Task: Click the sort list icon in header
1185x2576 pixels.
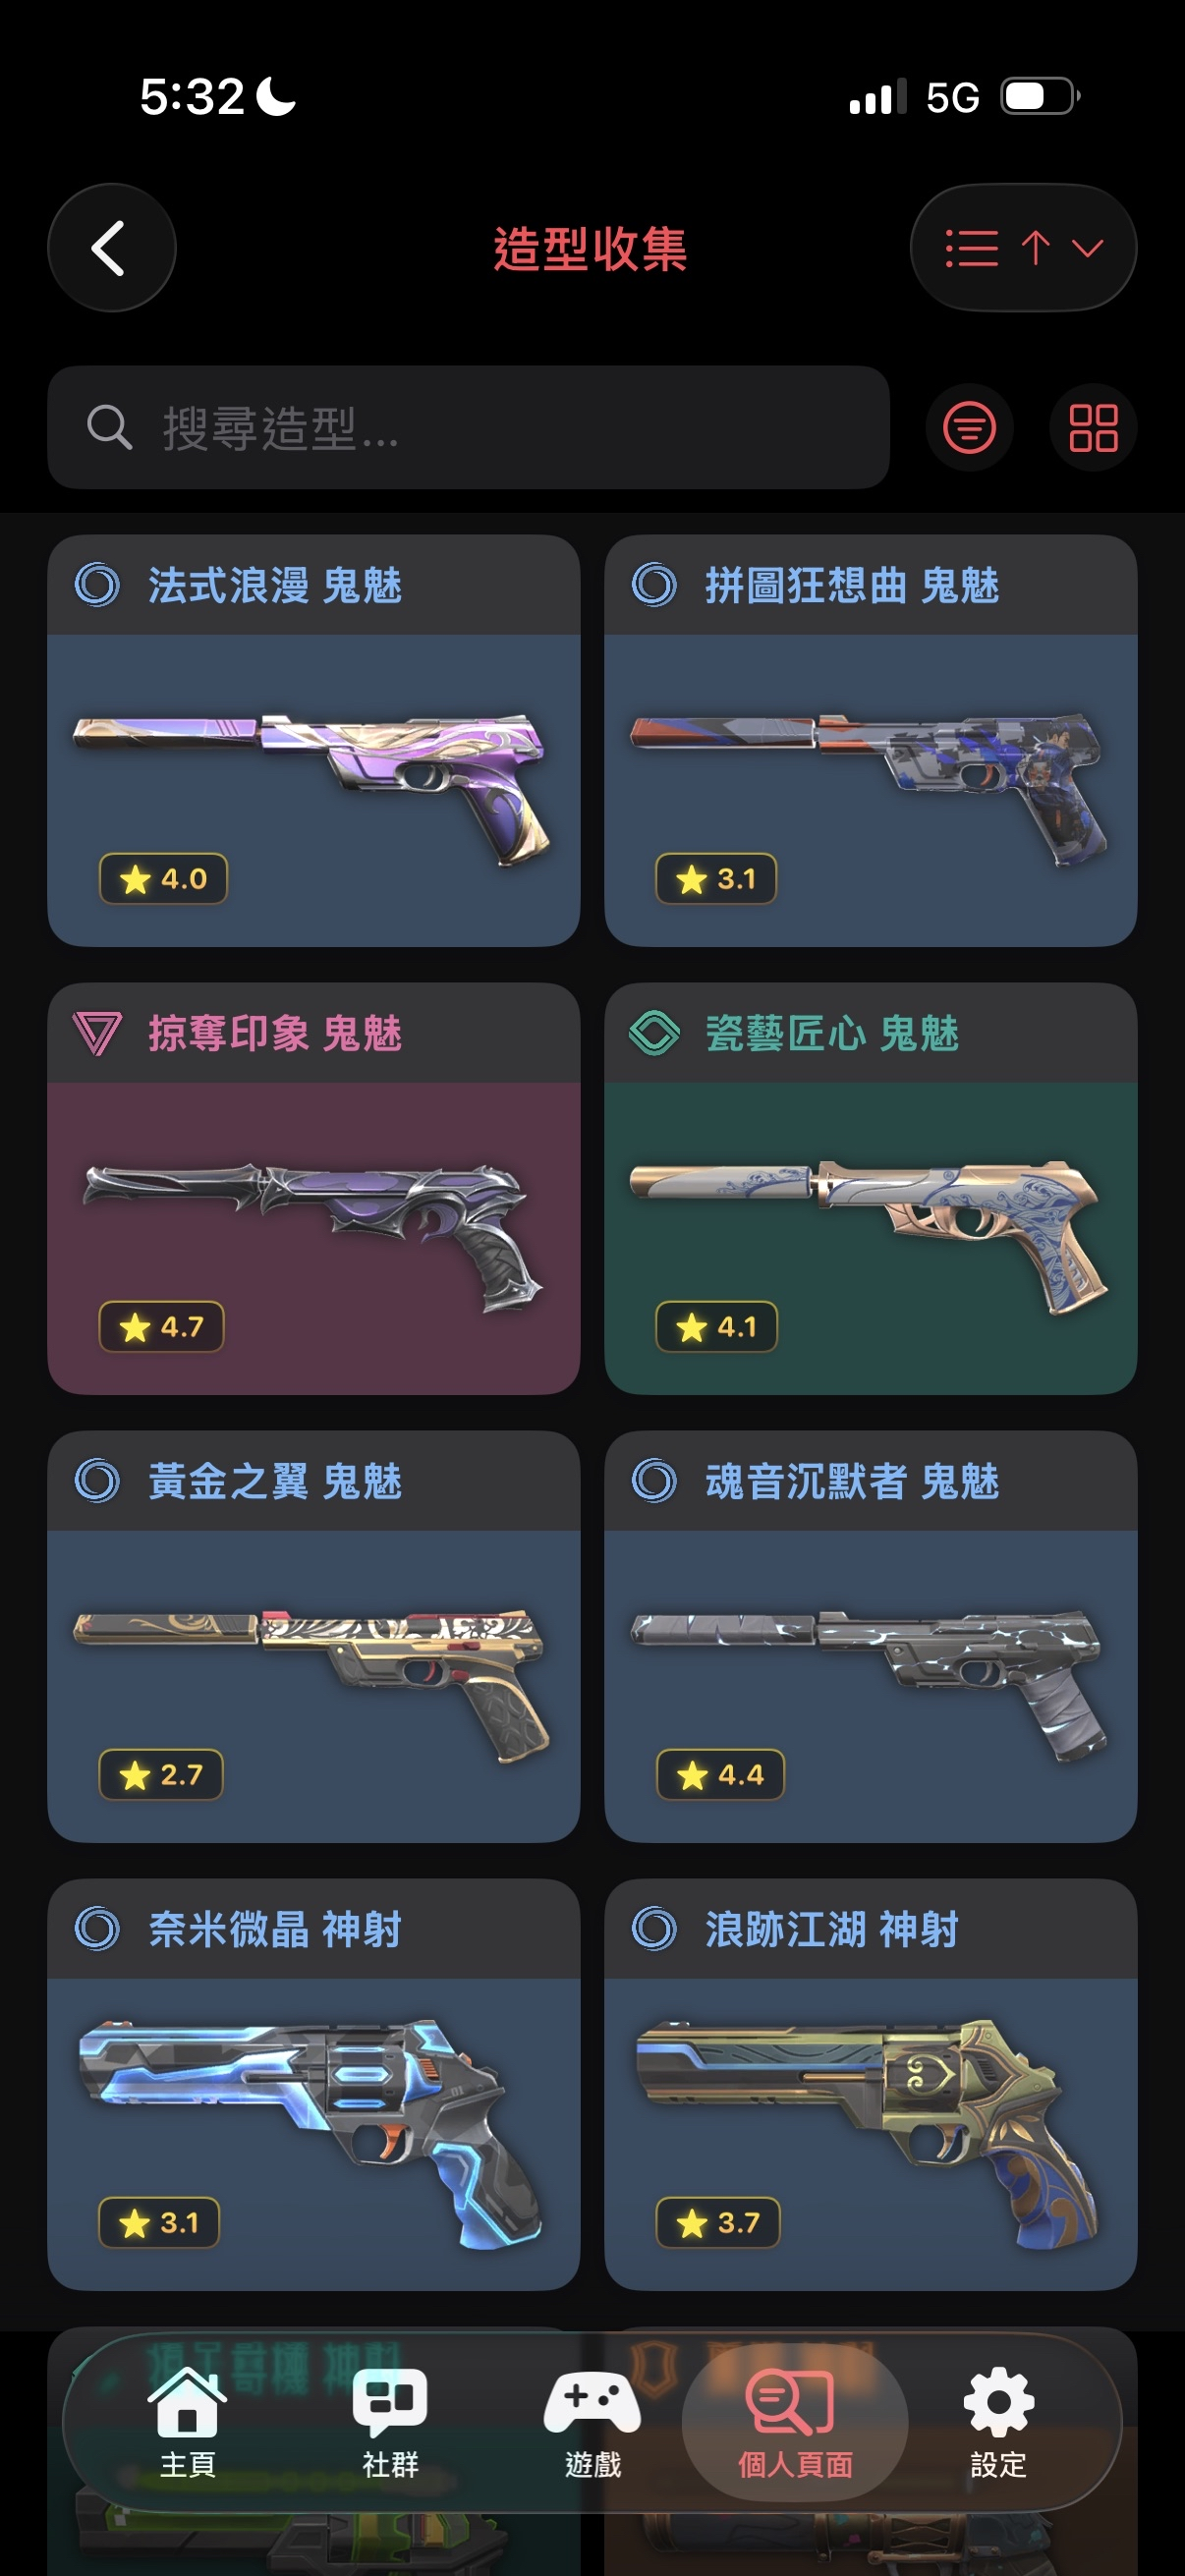Action: pos(971,247)
